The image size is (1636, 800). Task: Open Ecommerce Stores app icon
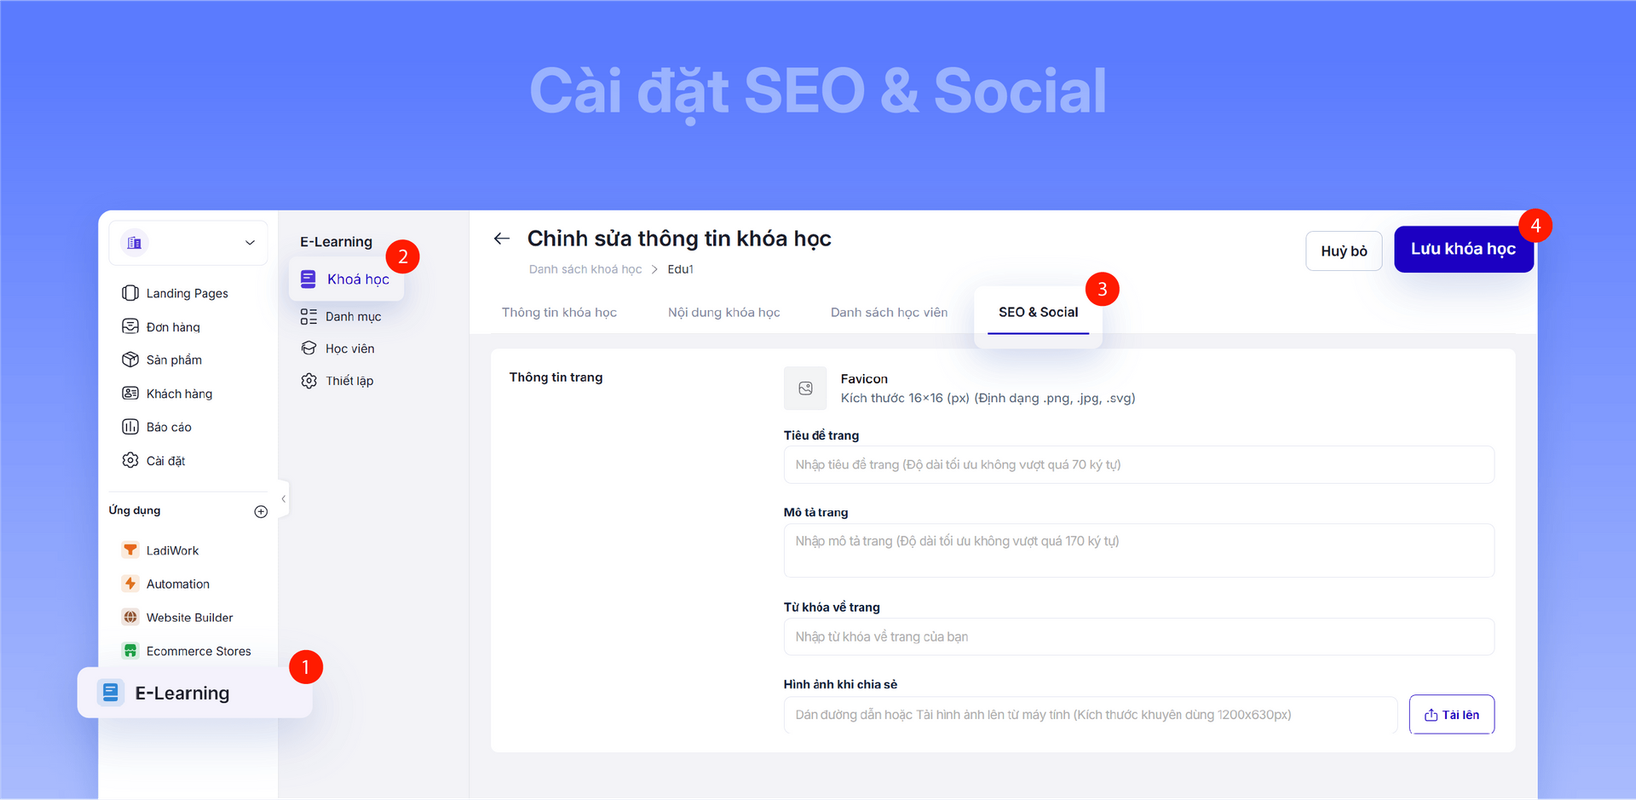[x=130, y=651]
